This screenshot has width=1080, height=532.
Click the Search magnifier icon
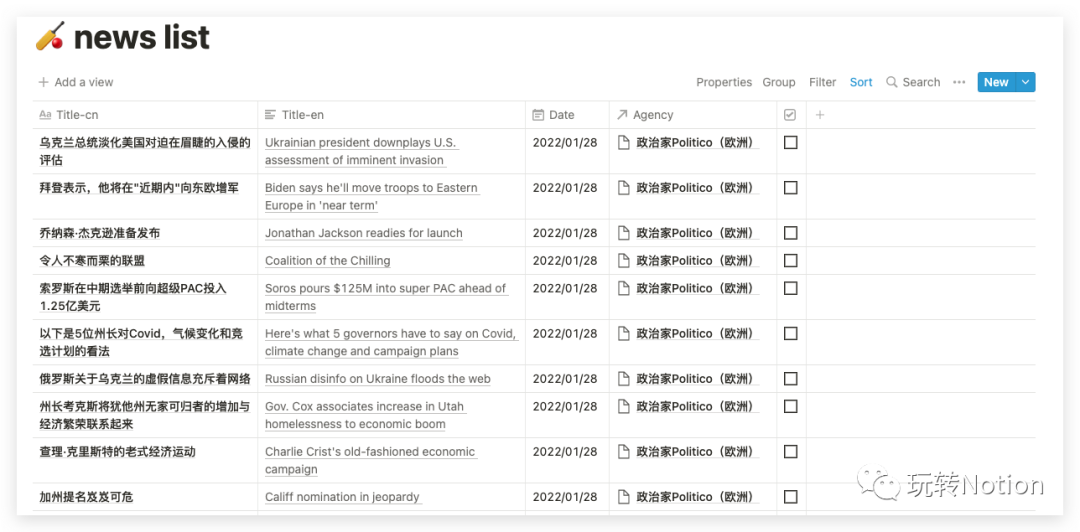(892, 82)
